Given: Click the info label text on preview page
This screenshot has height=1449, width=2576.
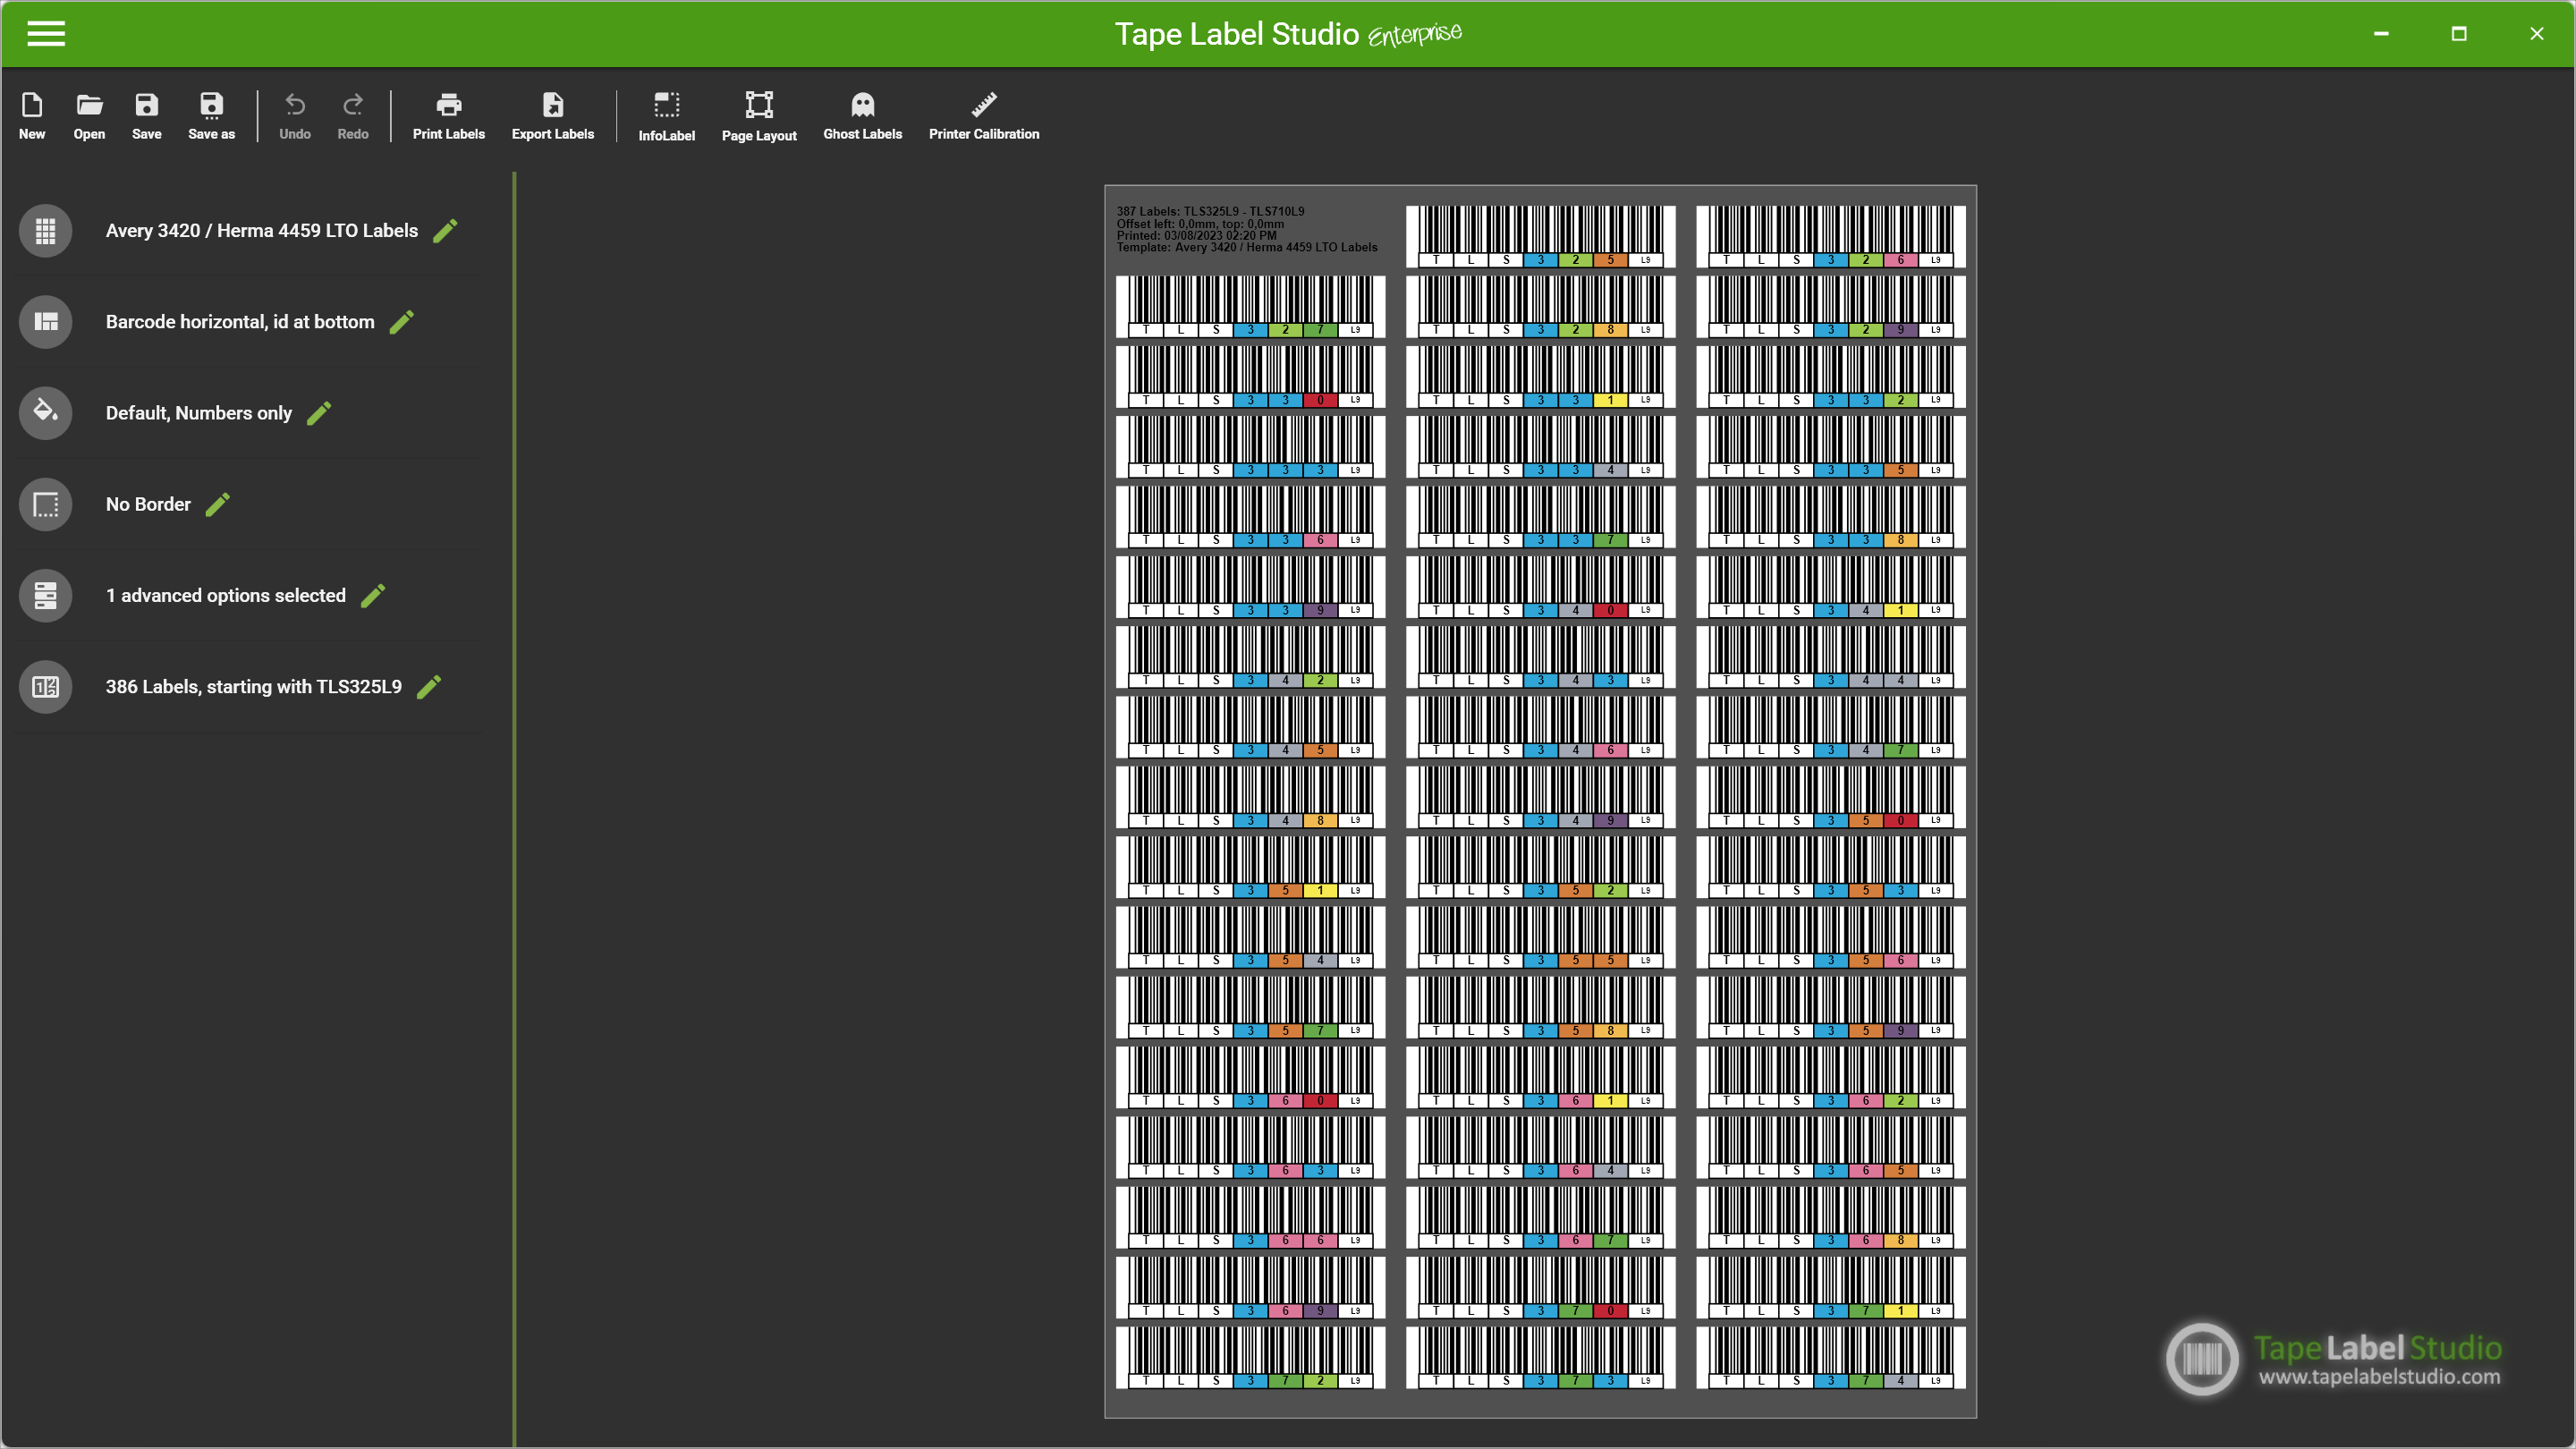Looking at the screenshot, I should coord(1246,230).
